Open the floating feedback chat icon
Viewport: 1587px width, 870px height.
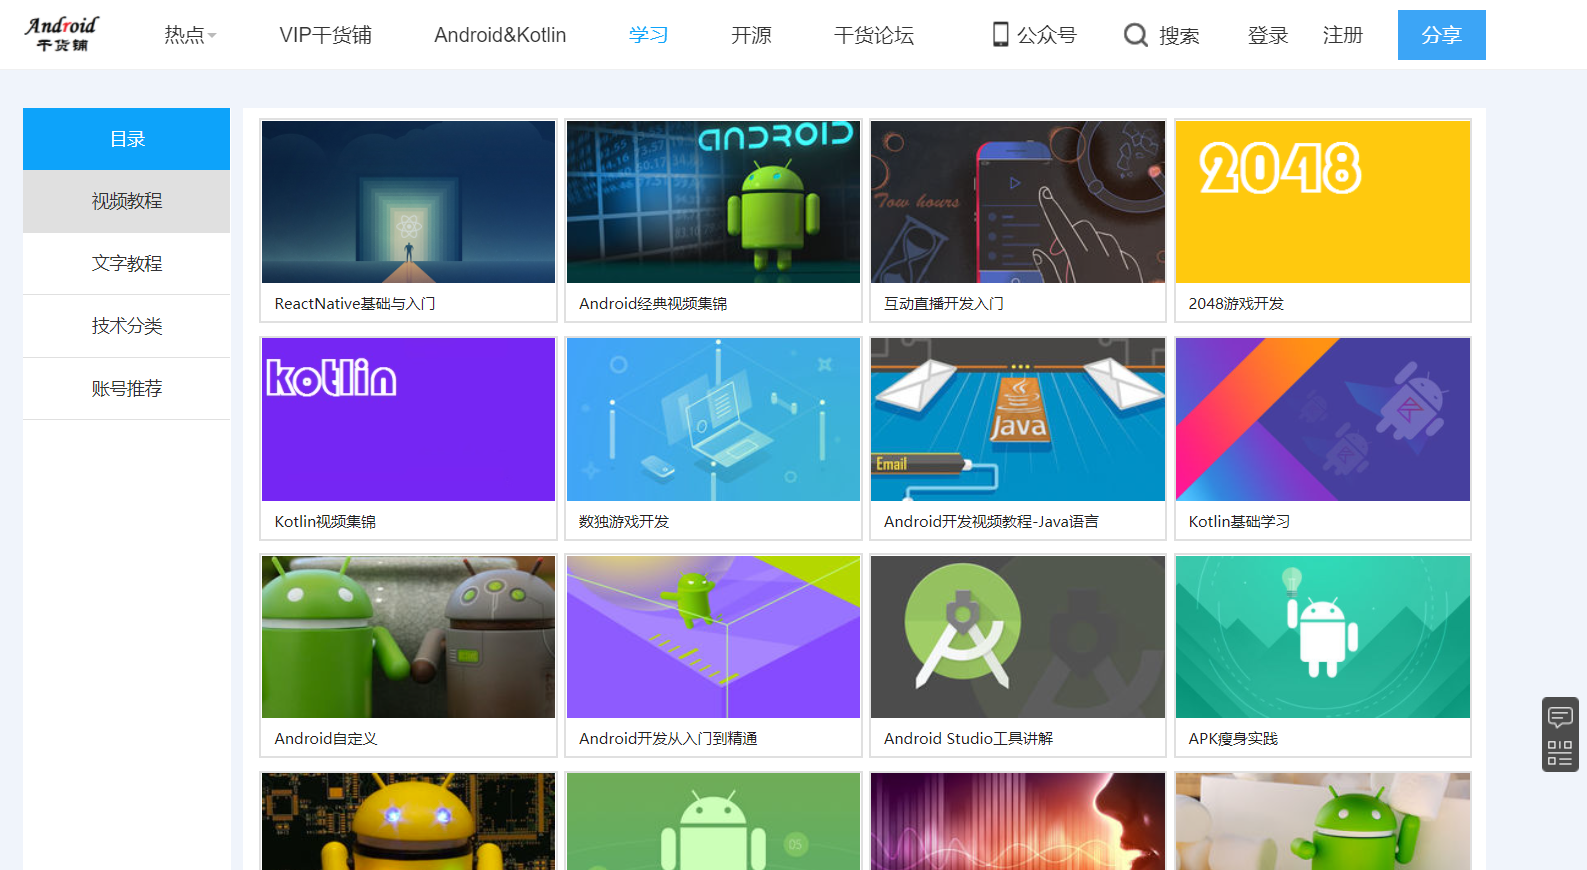1560,717
